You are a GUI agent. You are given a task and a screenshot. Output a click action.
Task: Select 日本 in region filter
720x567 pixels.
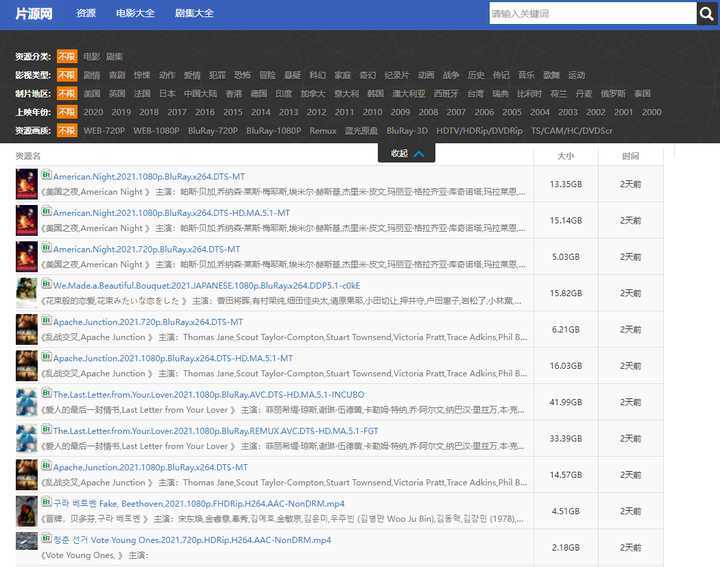pos(167,94)
